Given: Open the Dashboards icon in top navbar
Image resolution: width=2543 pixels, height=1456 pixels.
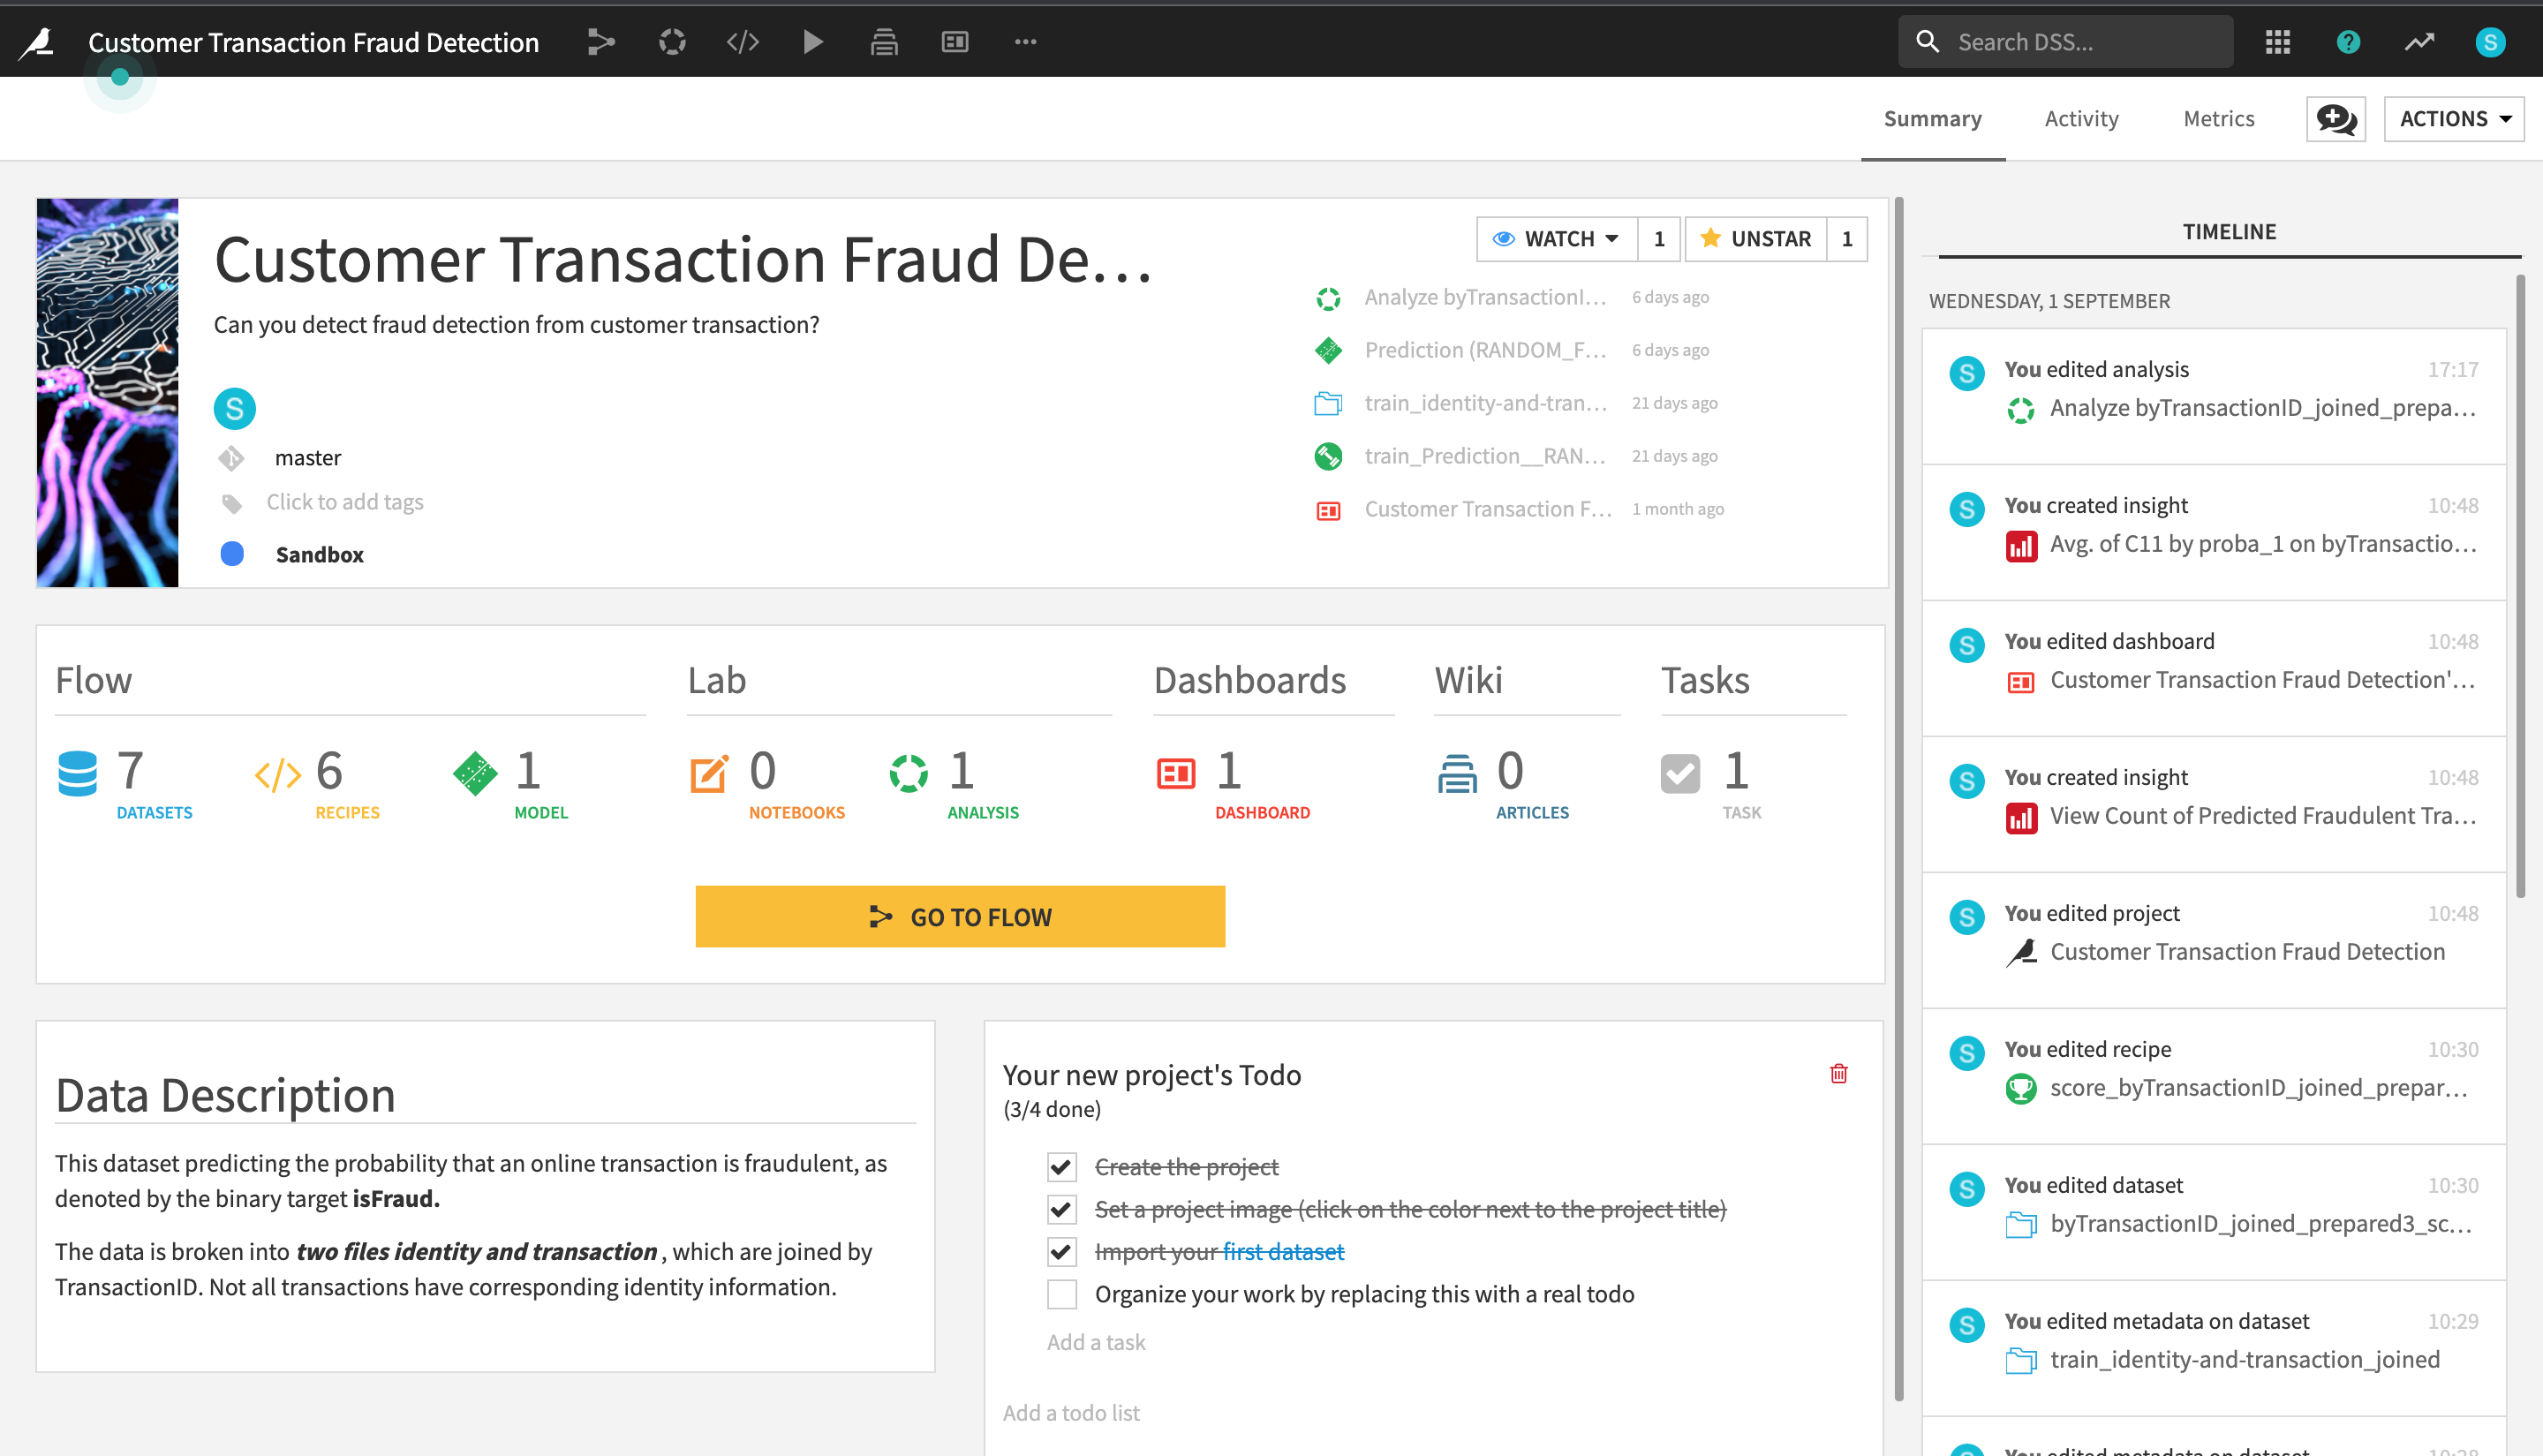Looking at the screenshot, I should click(x=955, y=42).
